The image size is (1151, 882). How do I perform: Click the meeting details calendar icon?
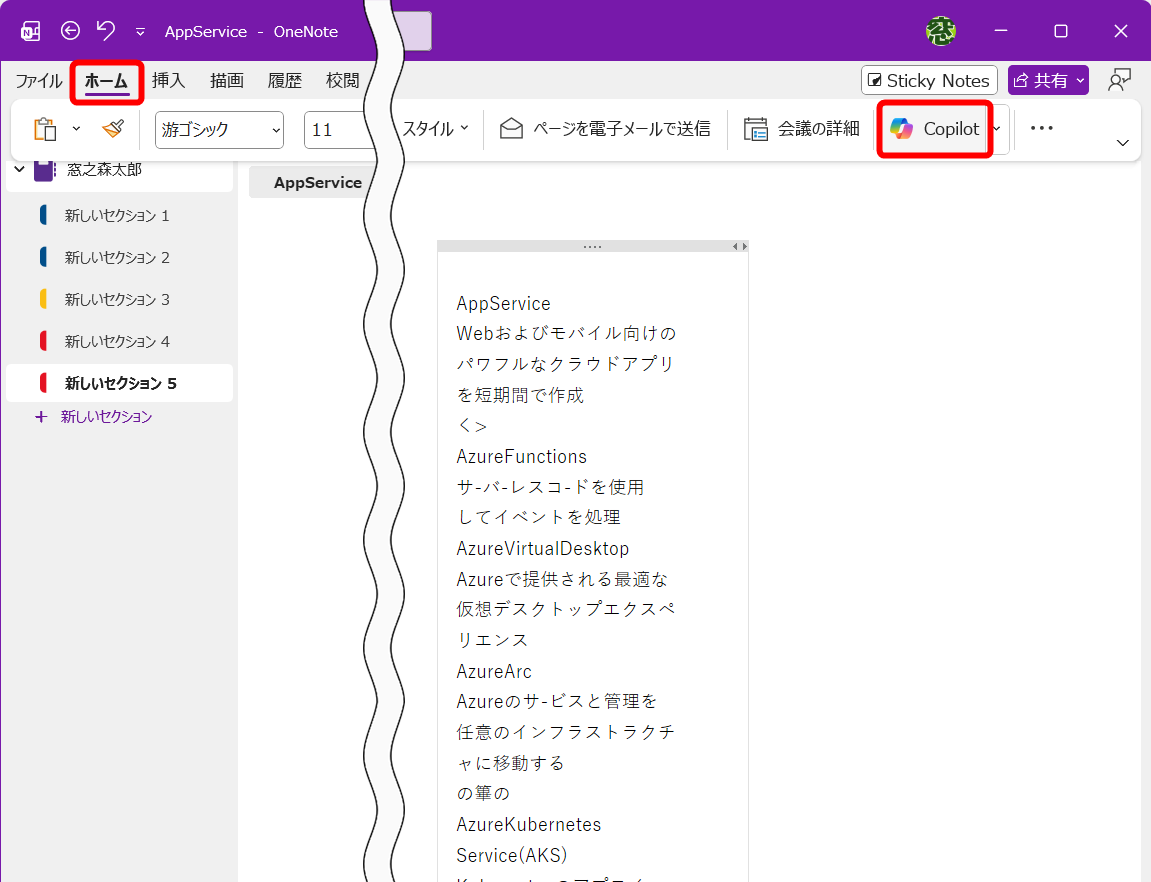pyautogui.click(x=755, y=129)
